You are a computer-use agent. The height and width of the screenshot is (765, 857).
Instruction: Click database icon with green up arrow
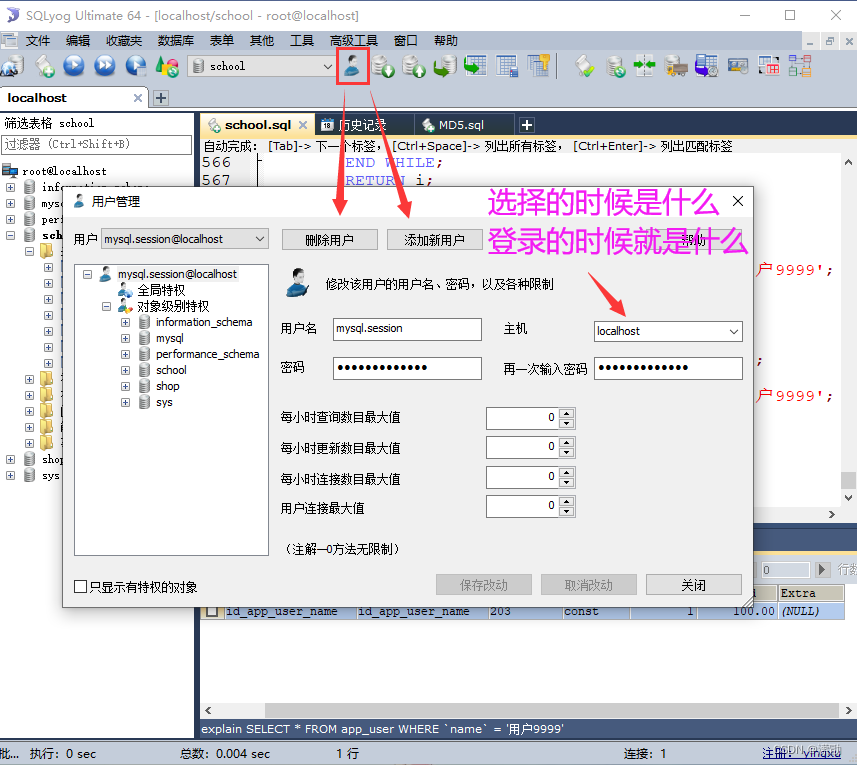point(414,66)
